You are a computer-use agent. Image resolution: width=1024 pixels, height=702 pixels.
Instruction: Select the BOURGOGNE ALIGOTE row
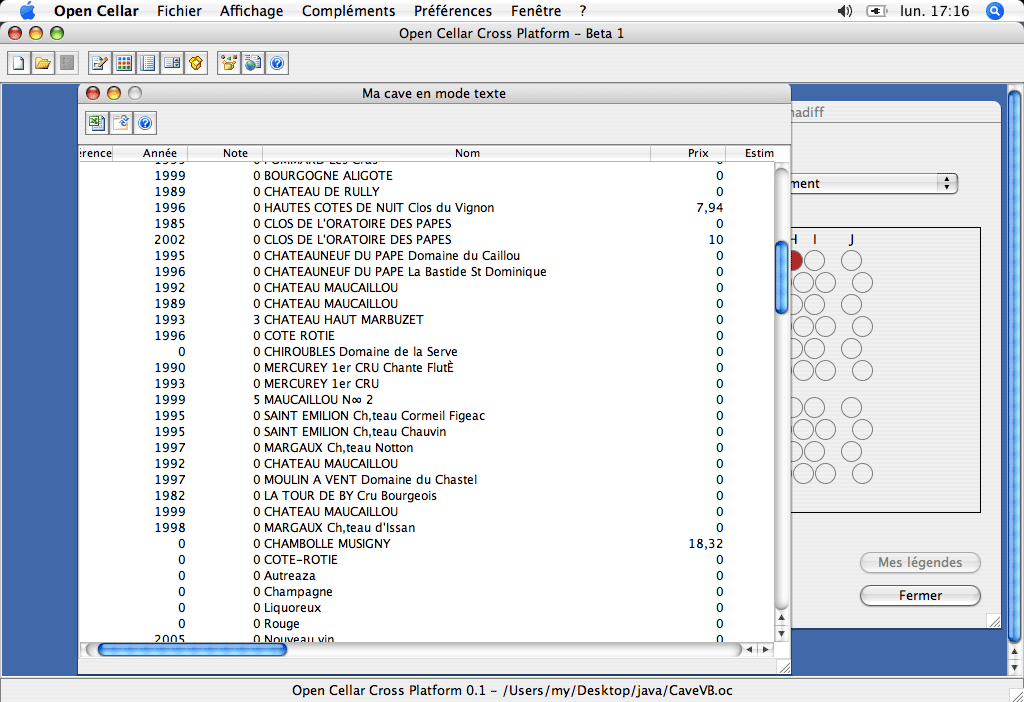click(x=426, y=176)
